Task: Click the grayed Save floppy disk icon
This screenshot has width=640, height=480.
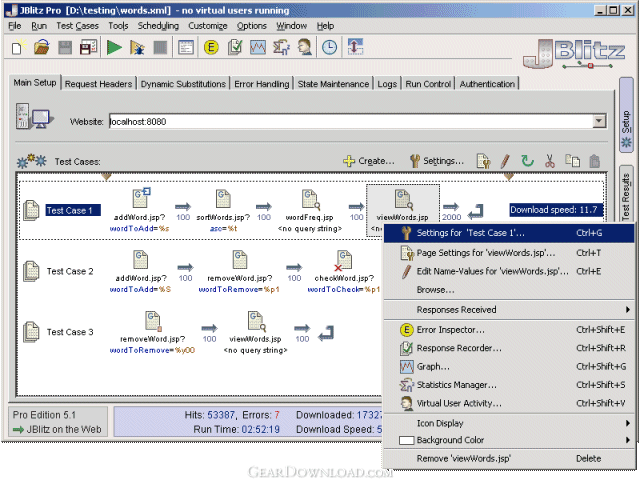Action: click(x=65, y=48)
